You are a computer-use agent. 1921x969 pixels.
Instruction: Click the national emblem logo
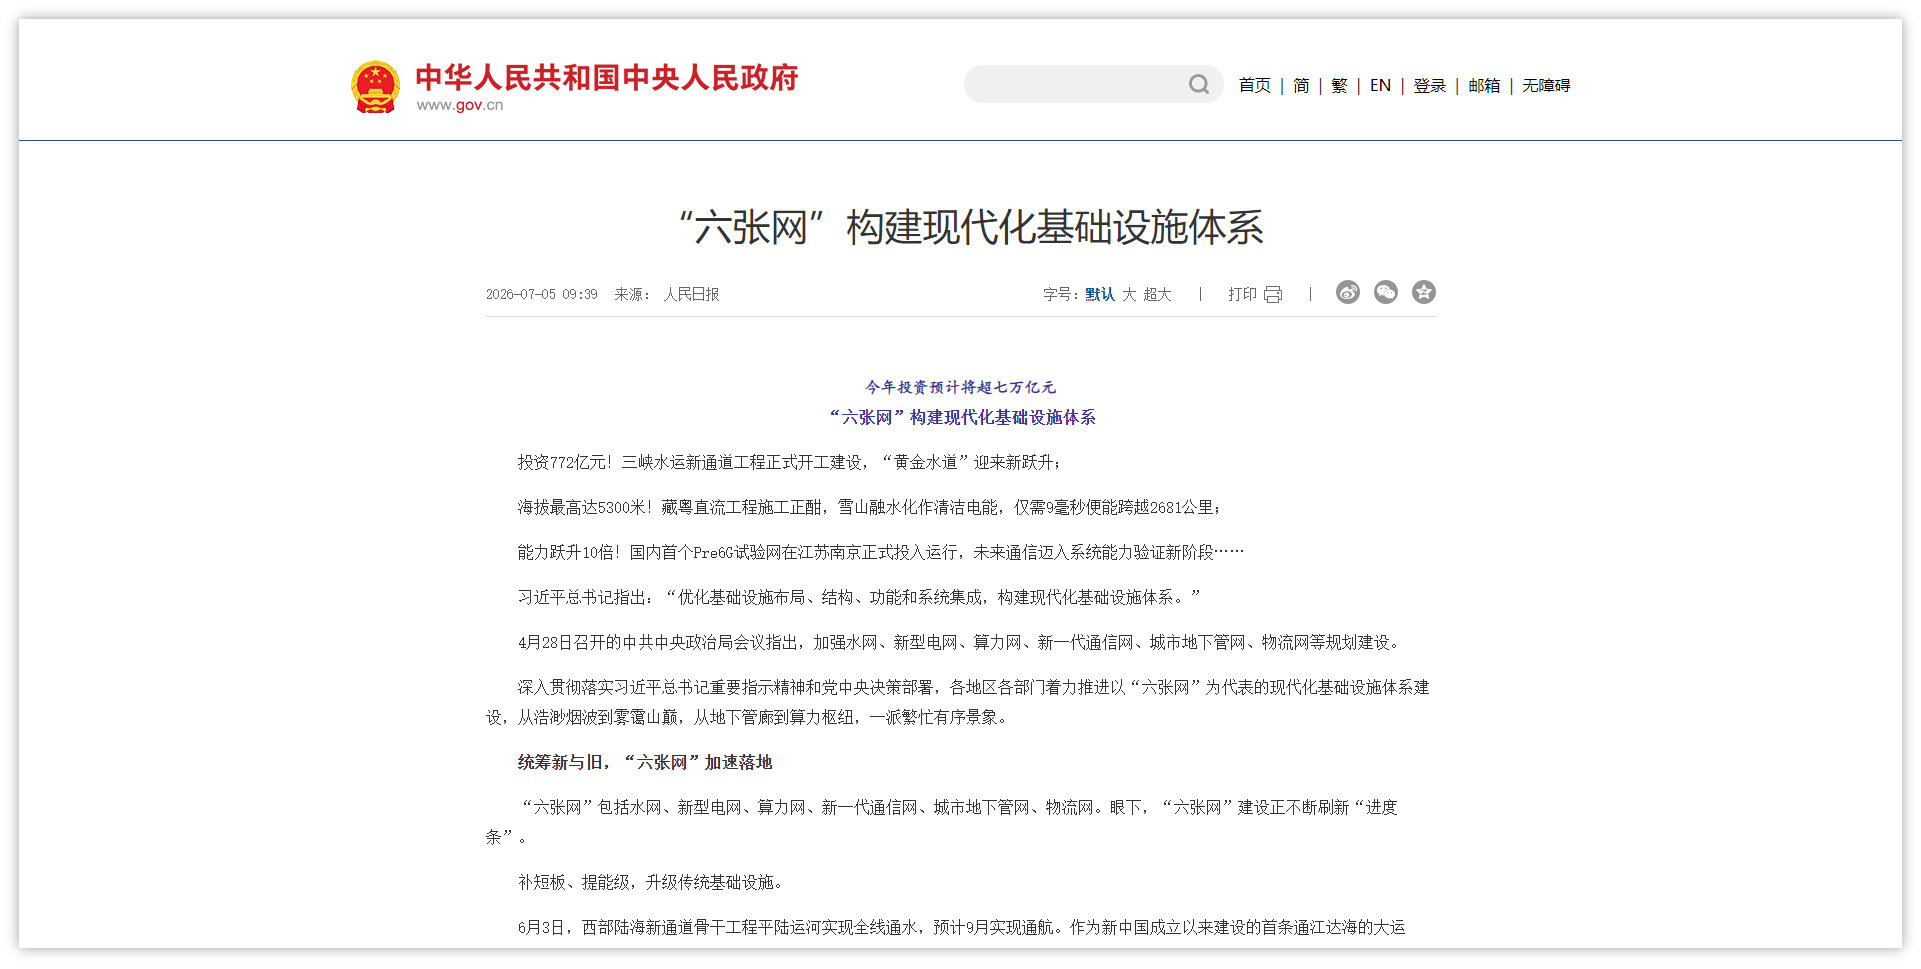[x=375, y=87]
